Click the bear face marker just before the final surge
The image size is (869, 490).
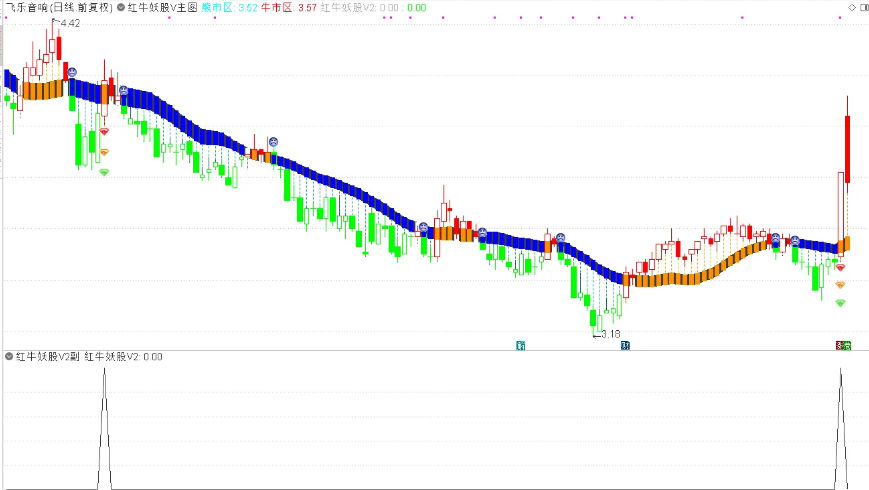coord(795,241)
